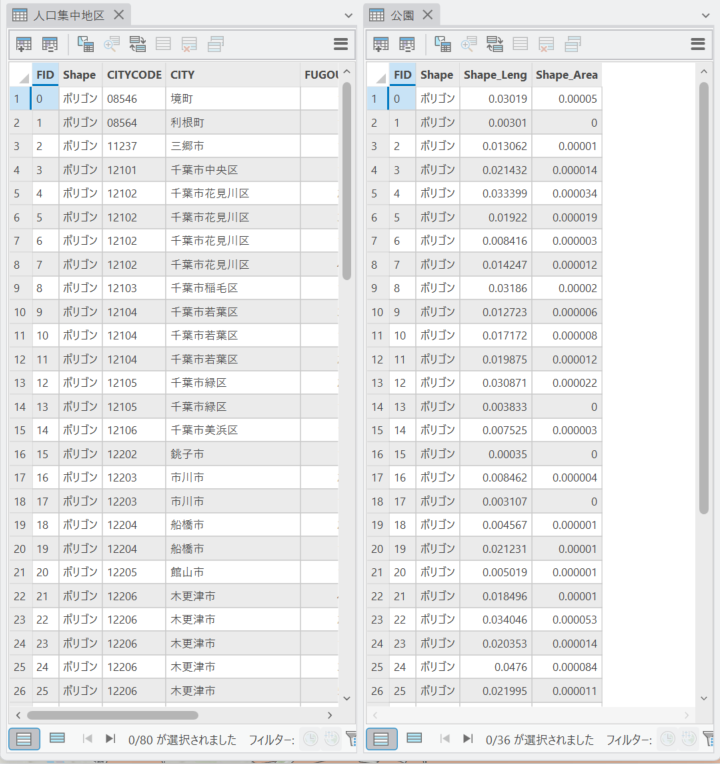Open Calculate Field in 公園 table toolbar
The image size is (720, 764).
point(407,44)
